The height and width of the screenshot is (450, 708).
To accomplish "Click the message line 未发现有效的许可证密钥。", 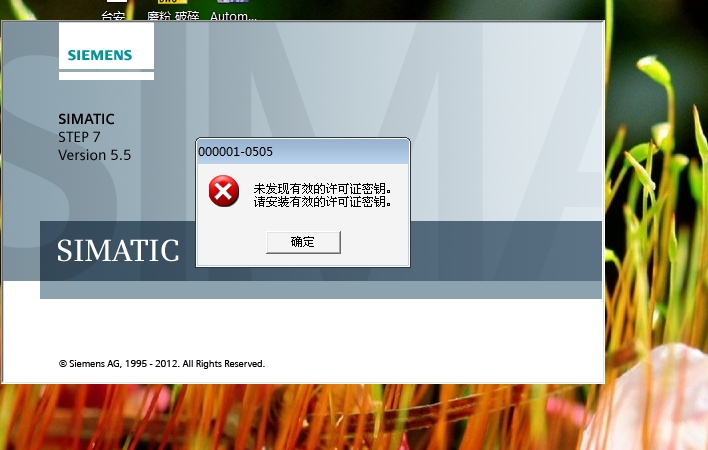I will [x=322, y=189].
